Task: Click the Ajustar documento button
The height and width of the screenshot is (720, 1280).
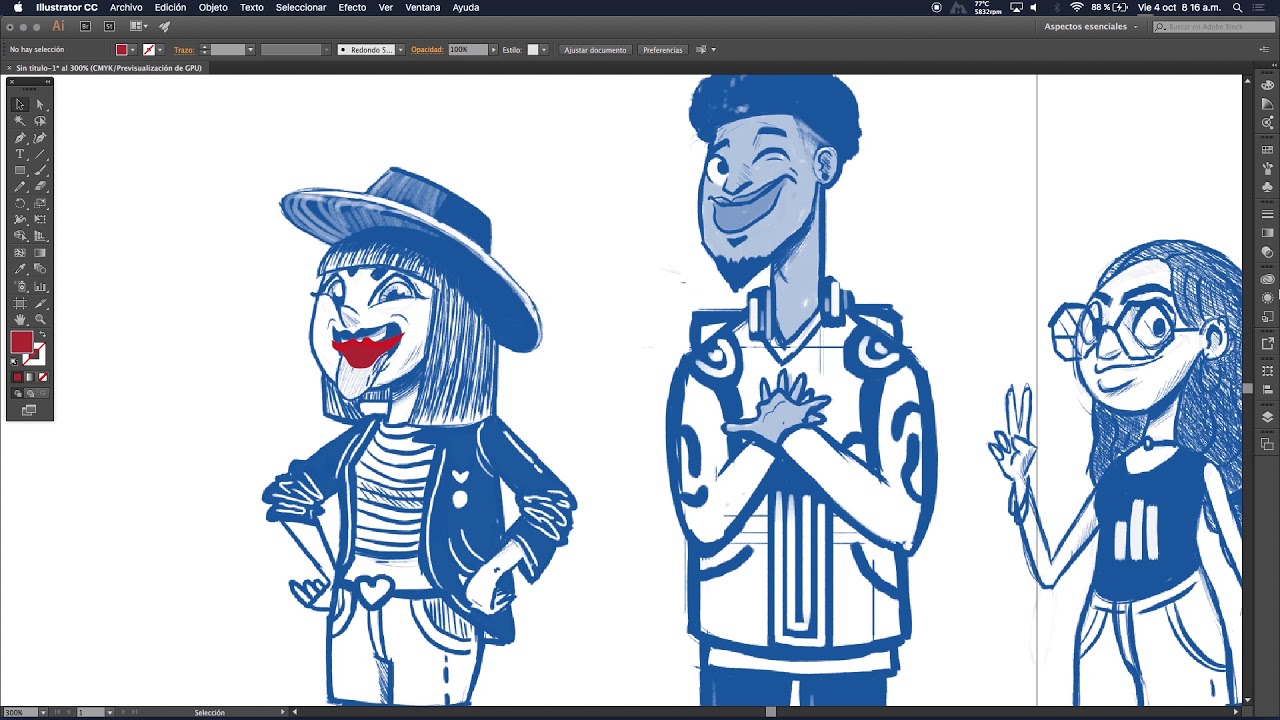Action: 595,50
